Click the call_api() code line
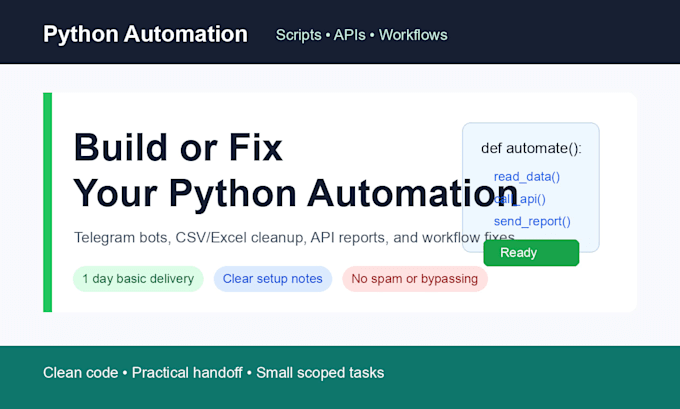 point(520,199)
